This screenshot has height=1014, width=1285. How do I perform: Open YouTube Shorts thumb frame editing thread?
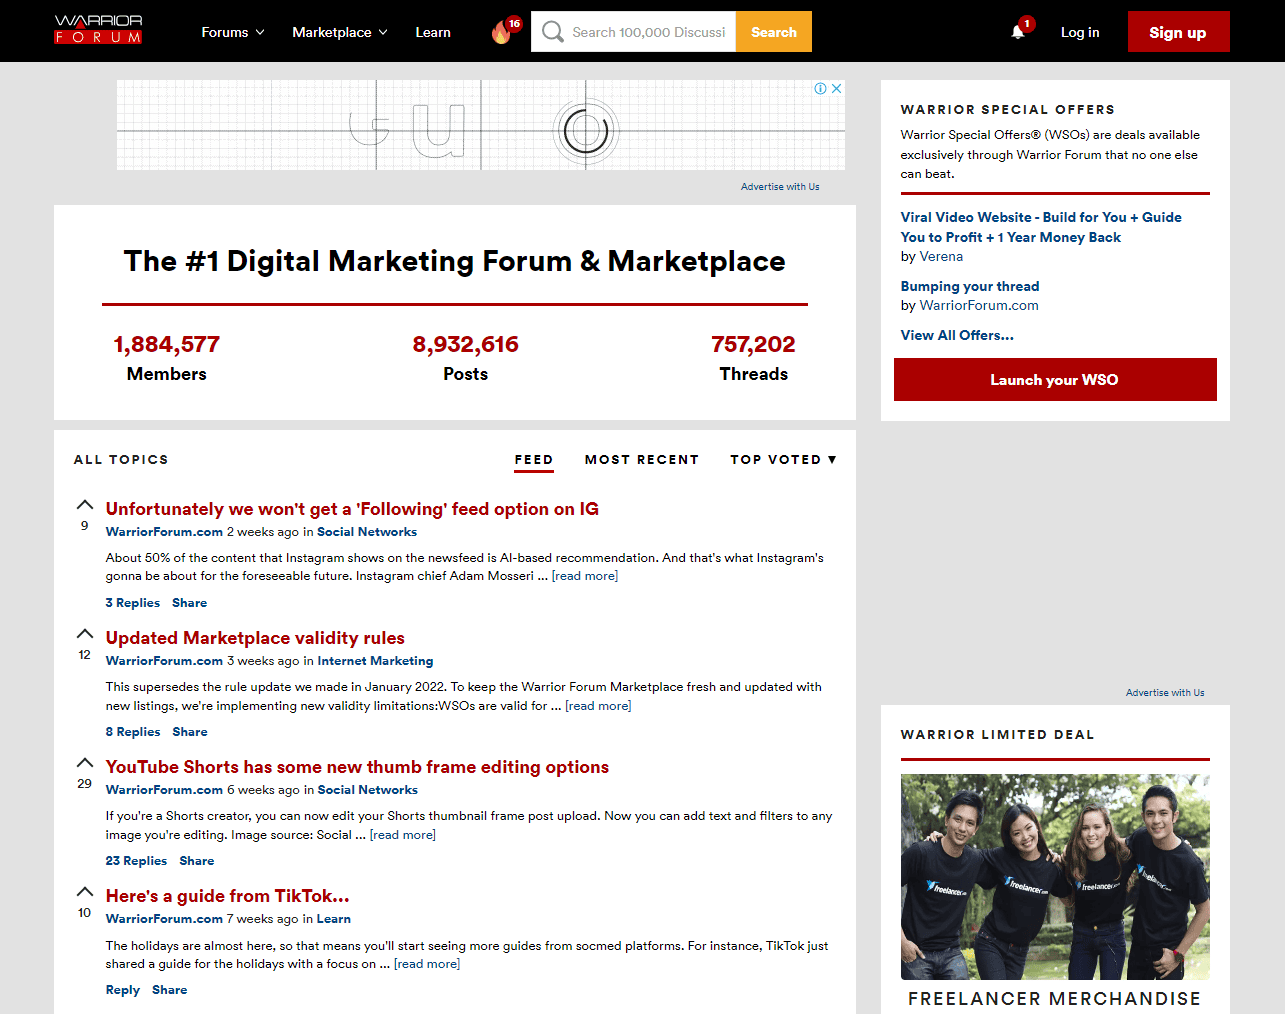357,767
